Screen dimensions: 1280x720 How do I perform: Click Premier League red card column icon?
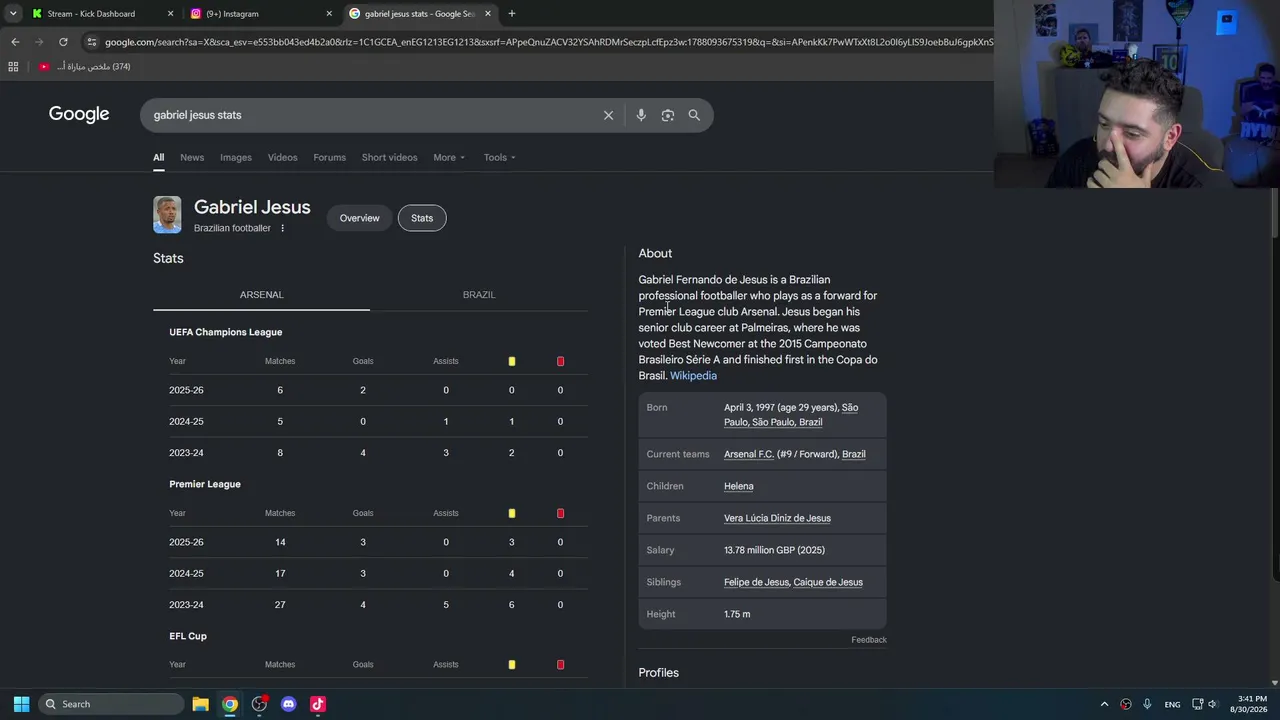tap(560, 513)
